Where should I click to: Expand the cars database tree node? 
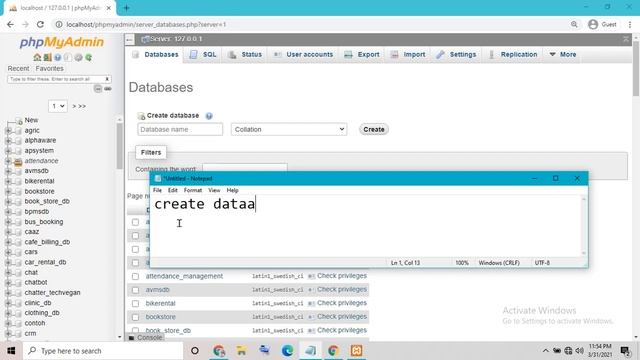(8, 252)
